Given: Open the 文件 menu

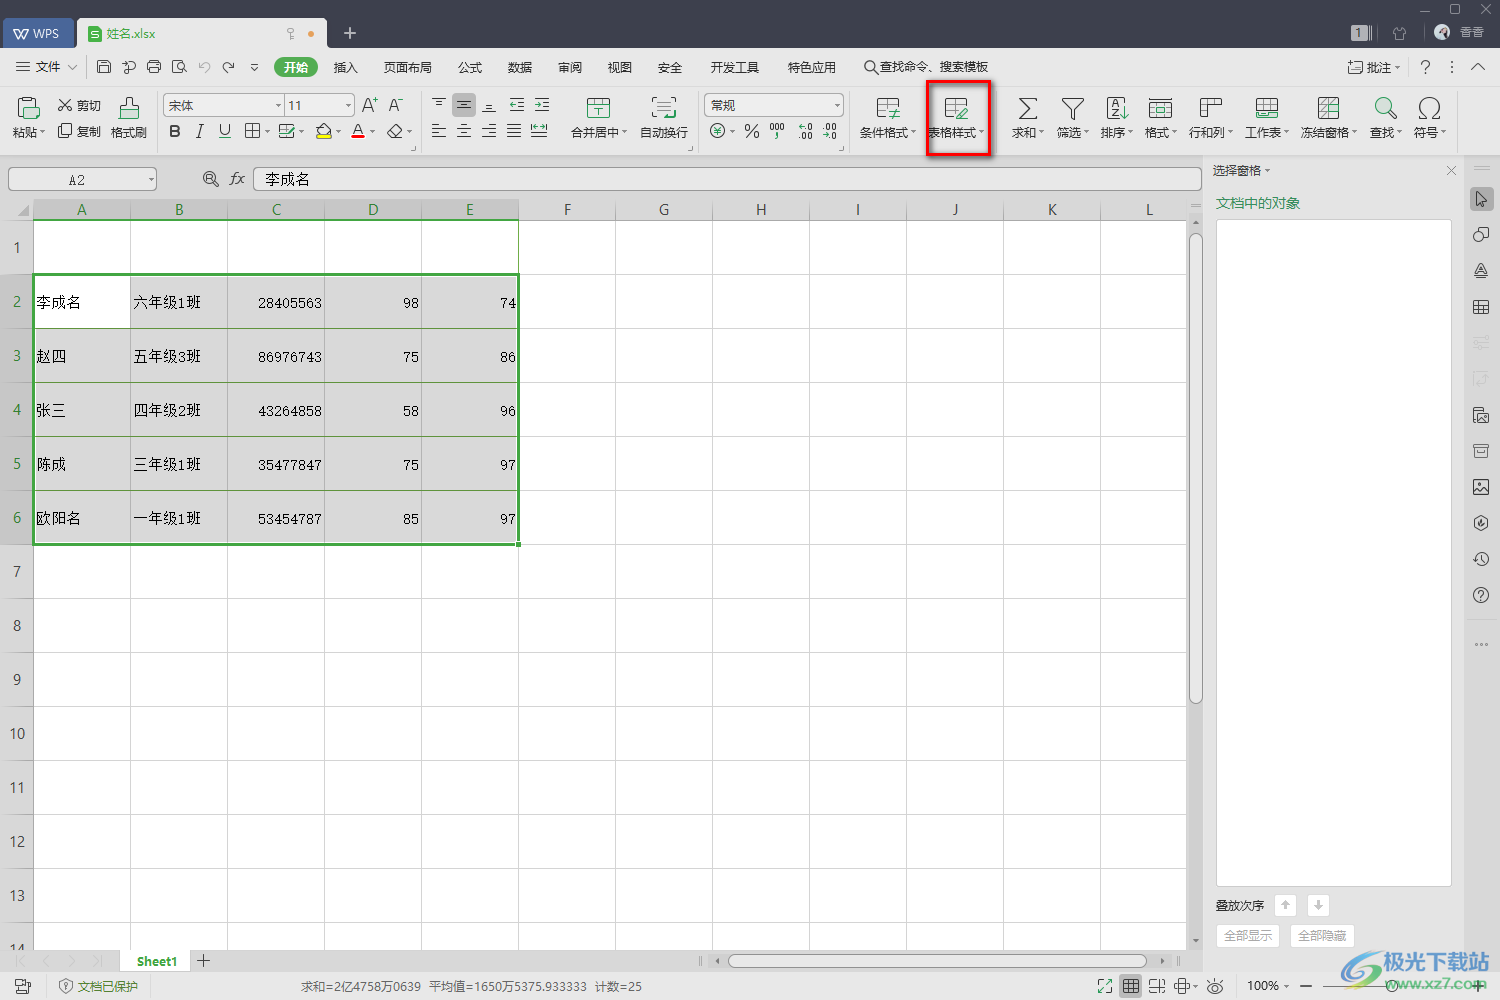Looking at the screenshot, I should click(46, 67).
